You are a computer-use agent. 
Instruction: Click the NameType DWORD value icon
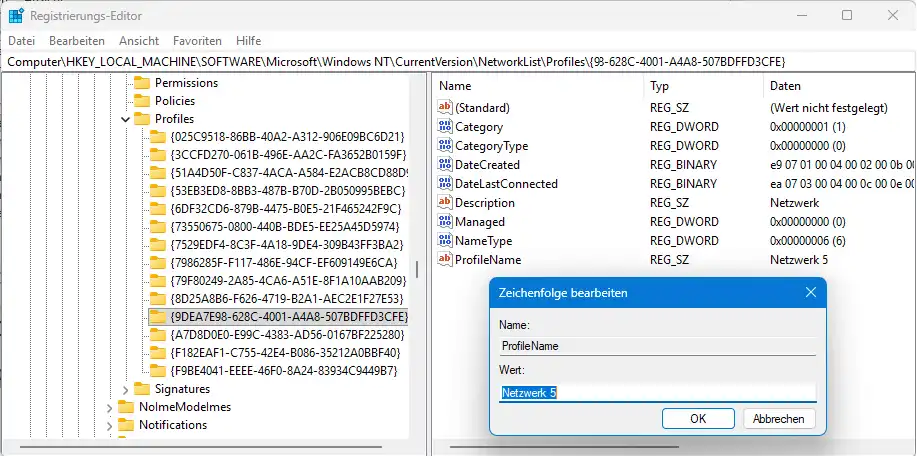point(445,241)
